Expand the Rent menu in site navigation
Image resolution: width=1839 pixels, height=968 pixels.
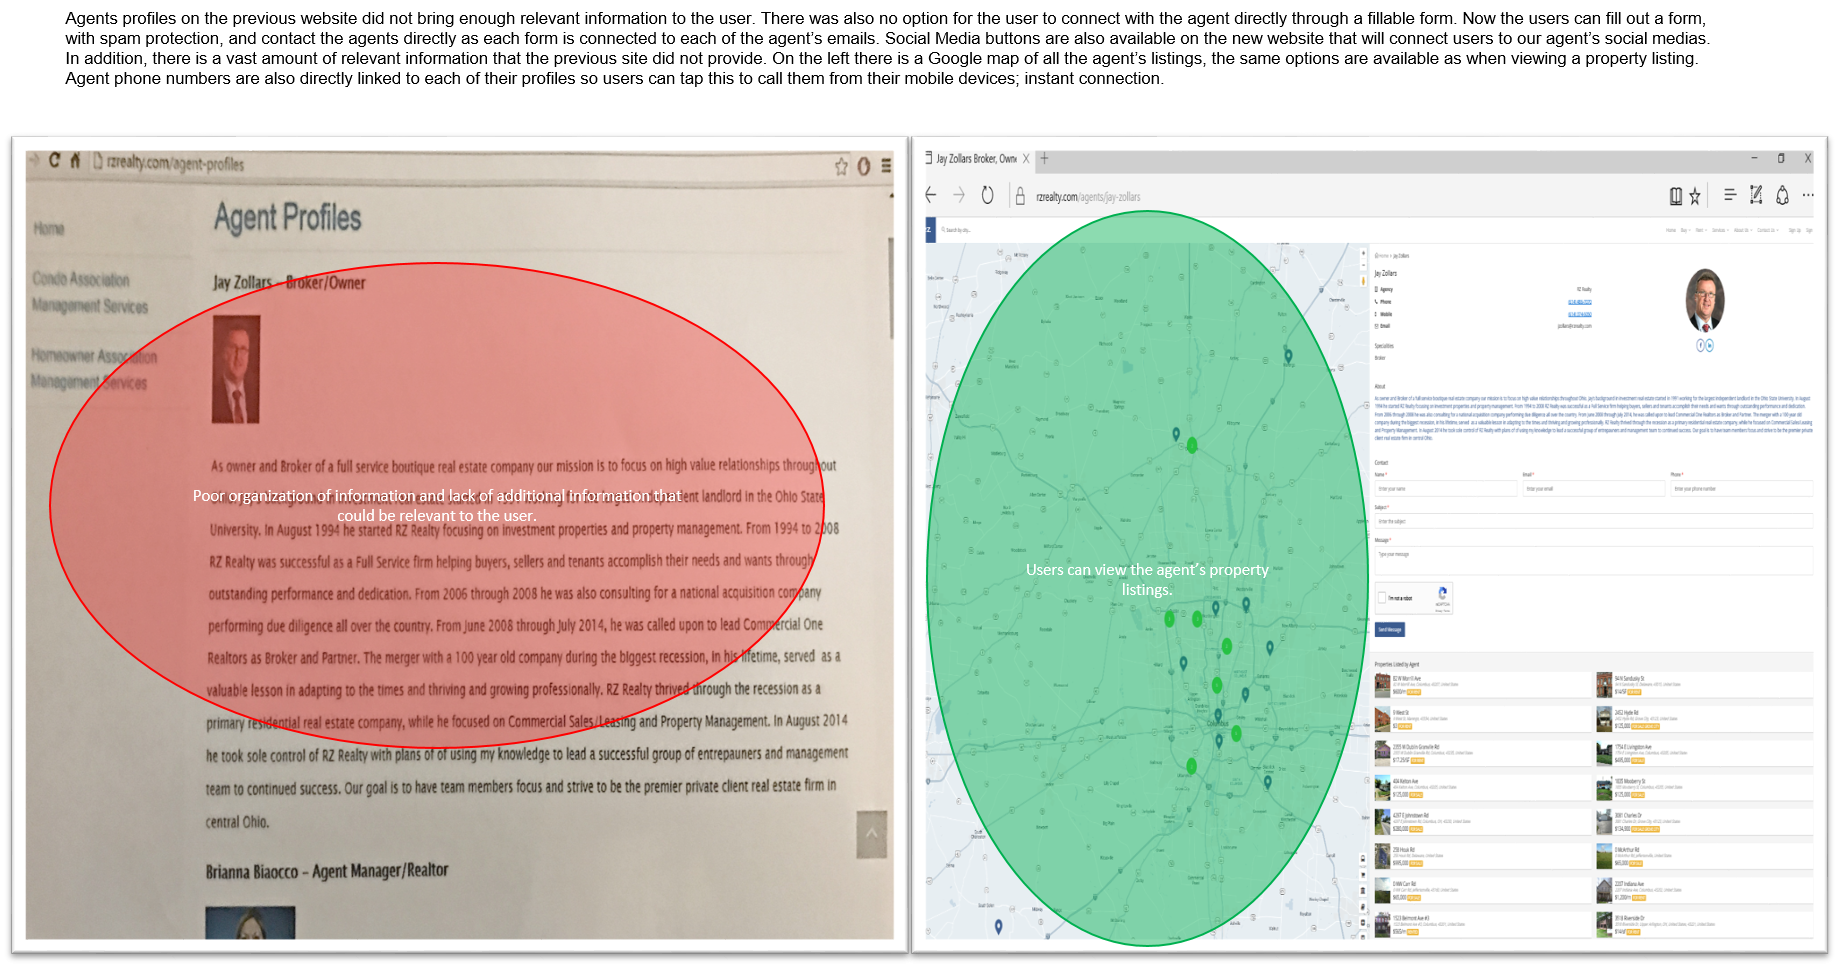pos(1700,230)
